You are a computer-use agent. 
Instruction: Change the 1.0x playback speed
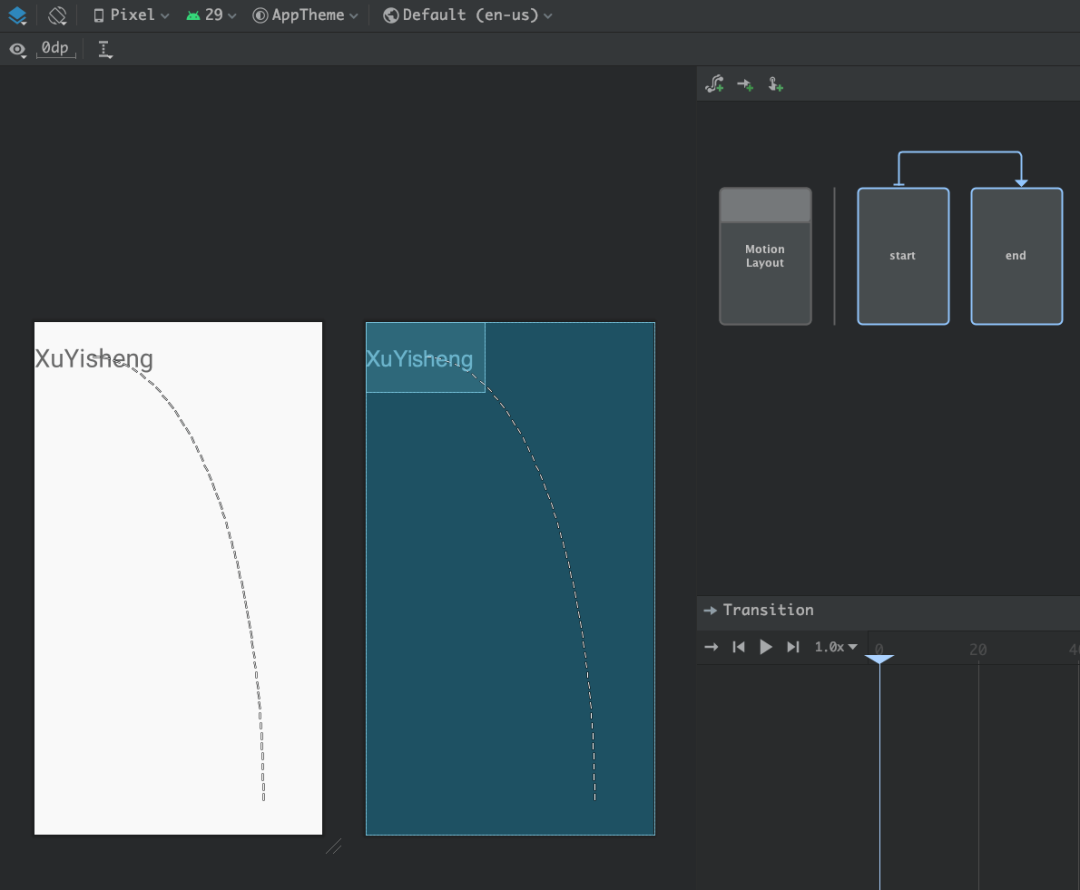point(836,647)
